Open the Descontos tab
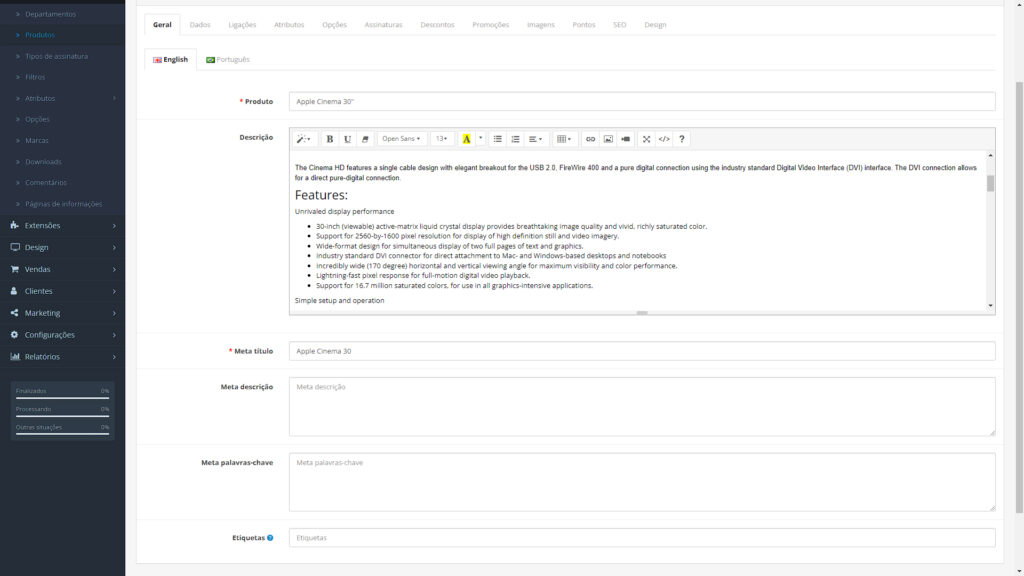This screenshot has width=1024, height=576. (x=438, y=25)
